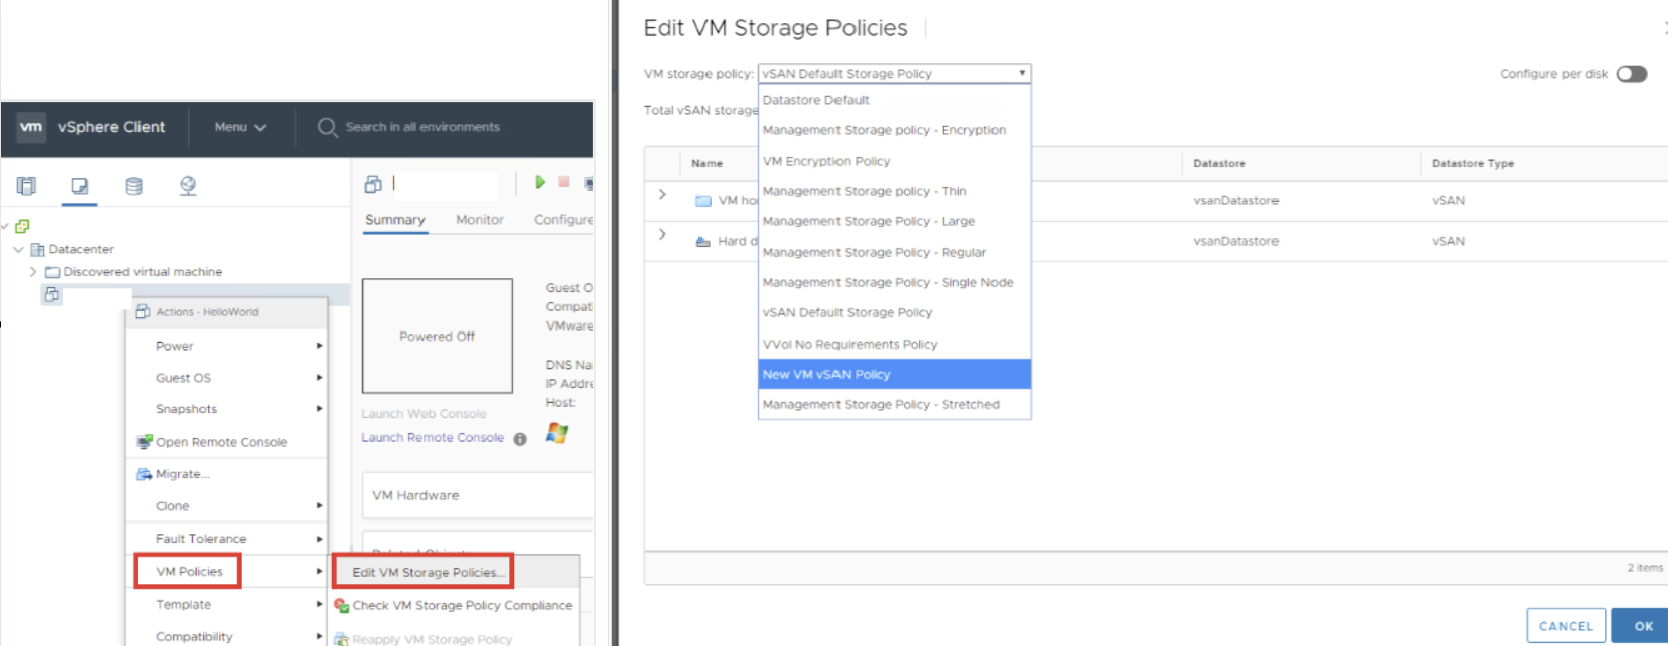Select Management Storage Policy - Stretched option

click(894, 404)
